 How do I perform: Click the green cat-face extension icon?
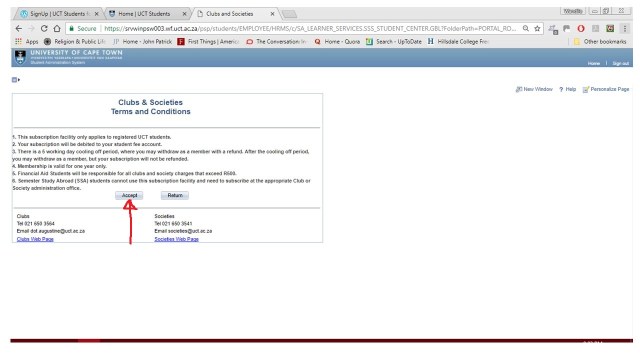[610, 29]
